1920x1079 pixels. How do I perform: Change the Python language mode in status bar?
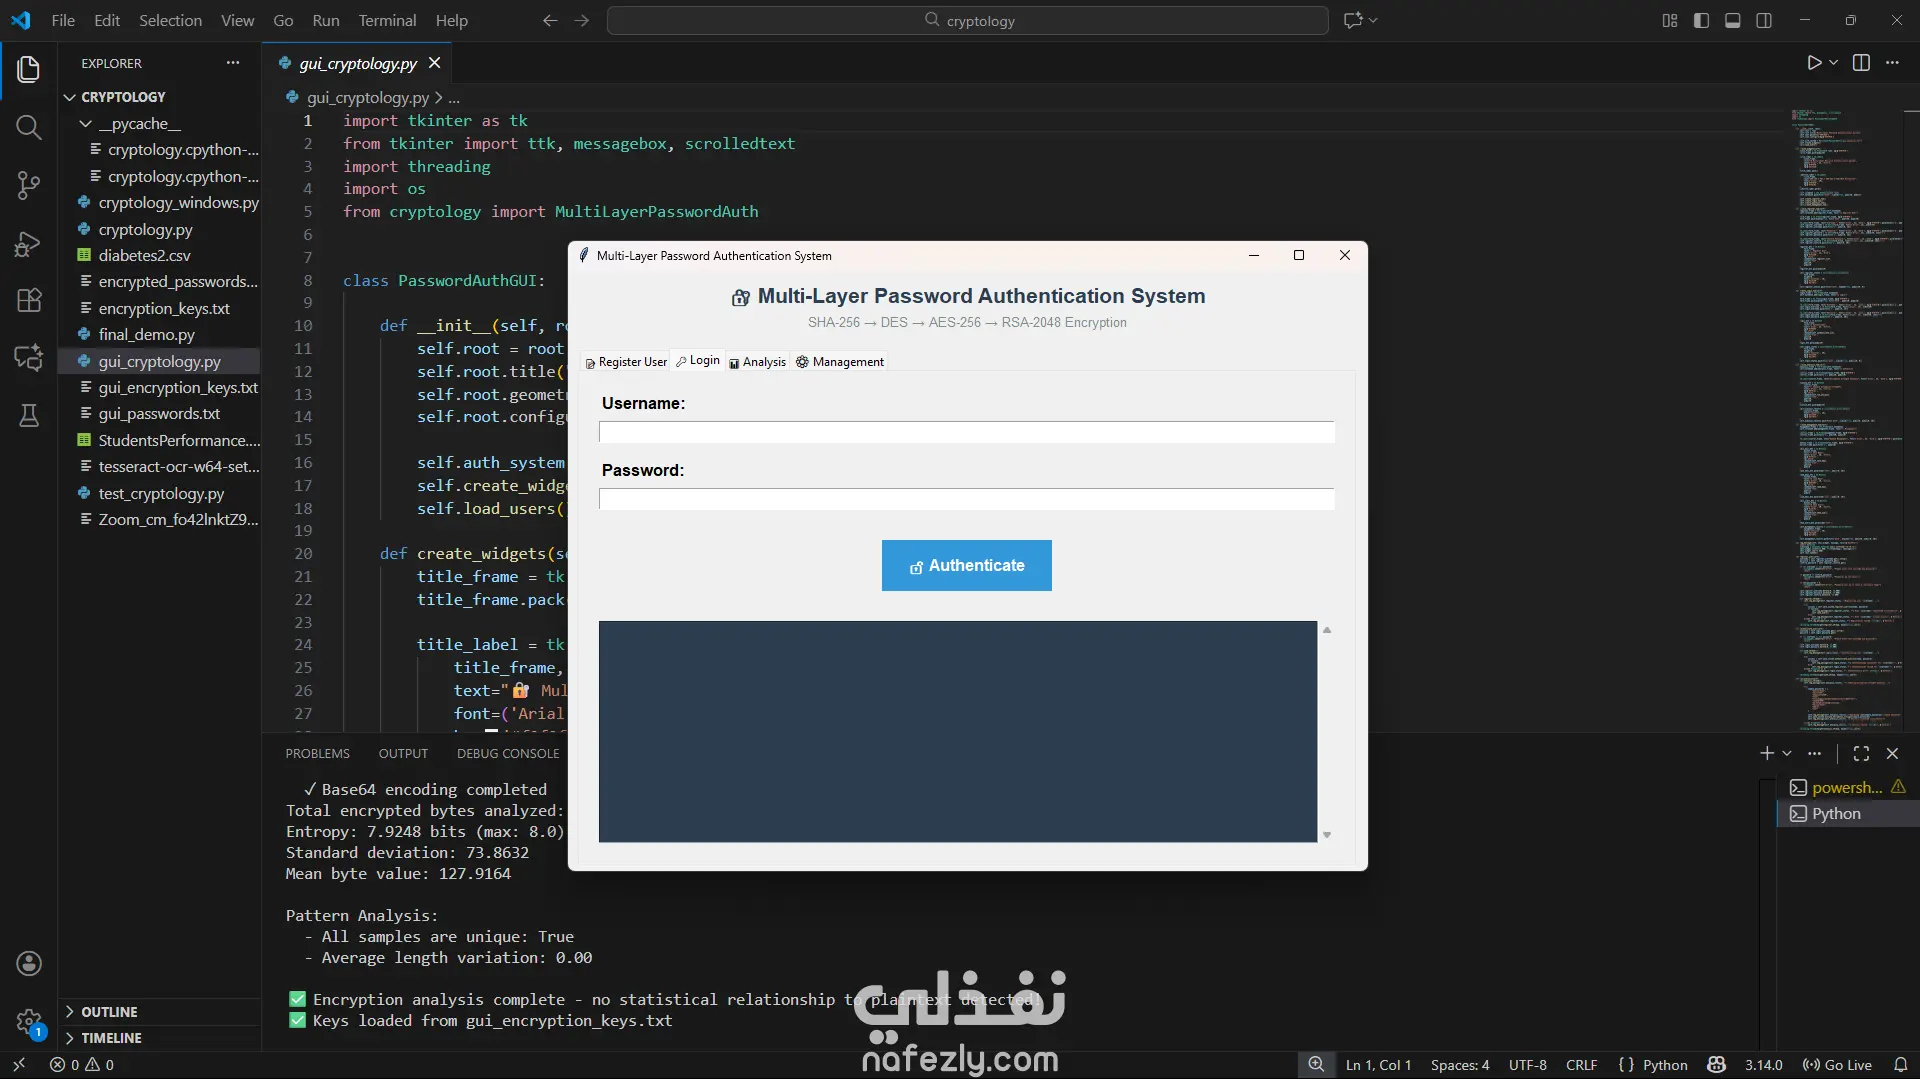point(1665,1065)
